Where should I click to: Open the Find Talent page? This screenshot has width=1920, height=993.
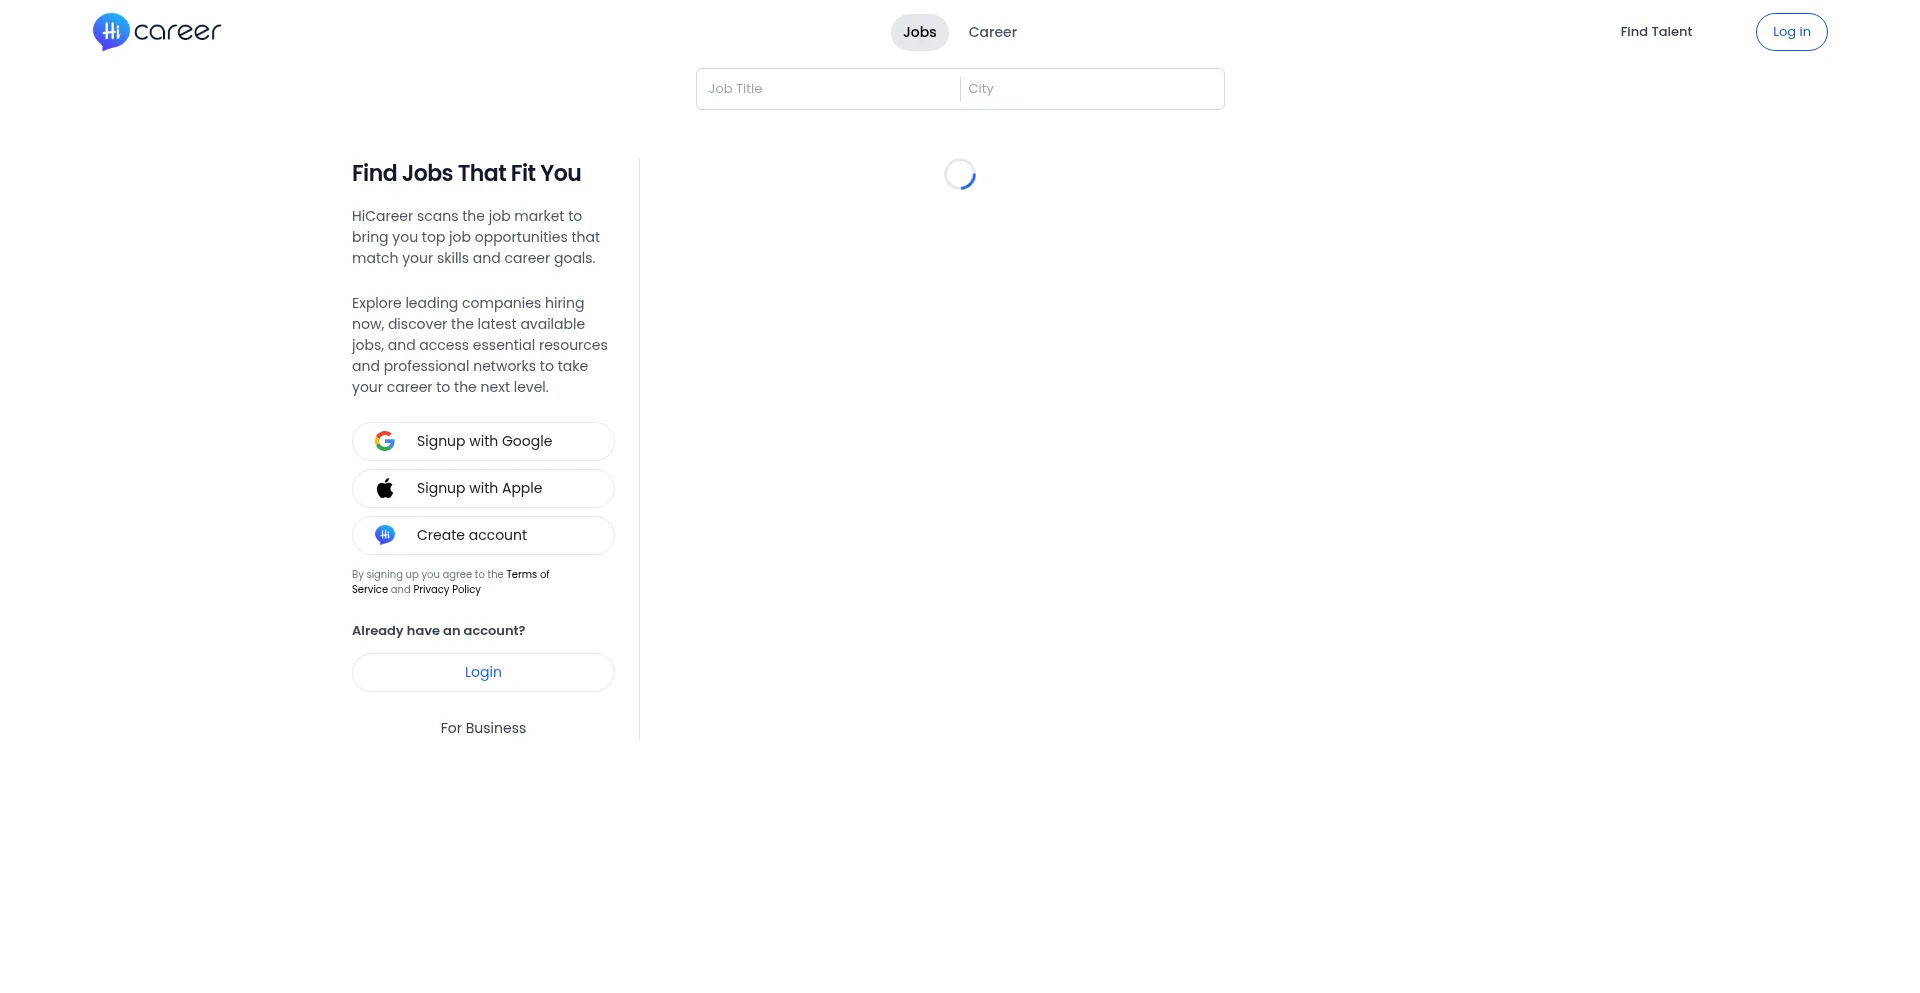click(1655, 31)
